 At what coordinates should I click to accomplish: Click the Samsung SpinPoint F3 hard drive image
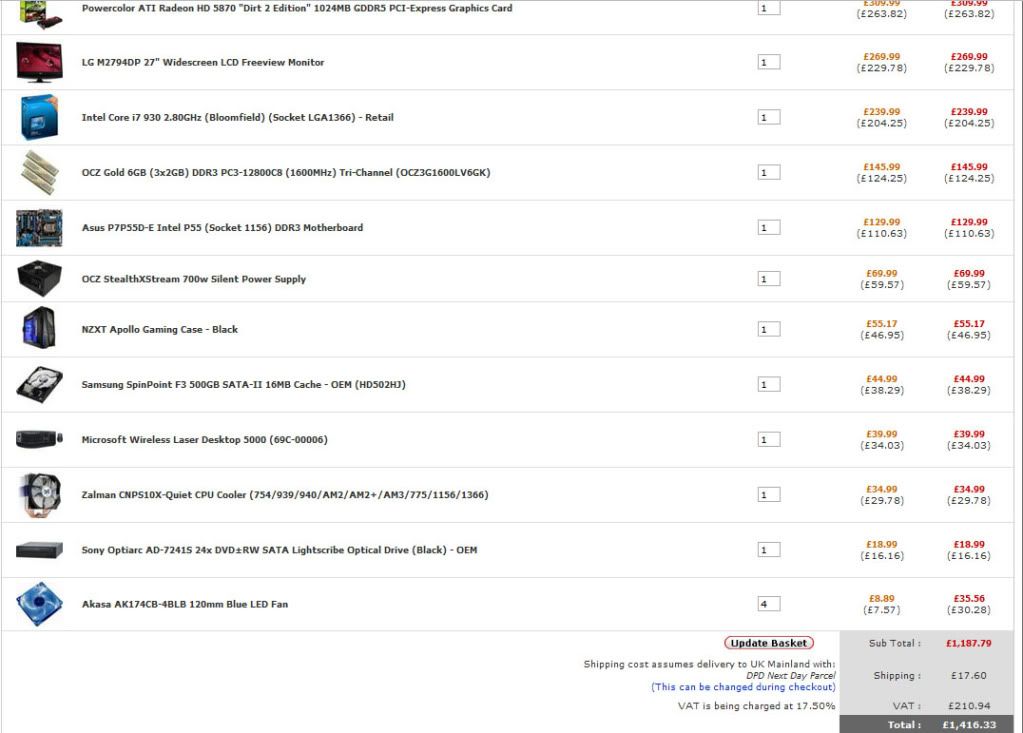tap(39, 385)
